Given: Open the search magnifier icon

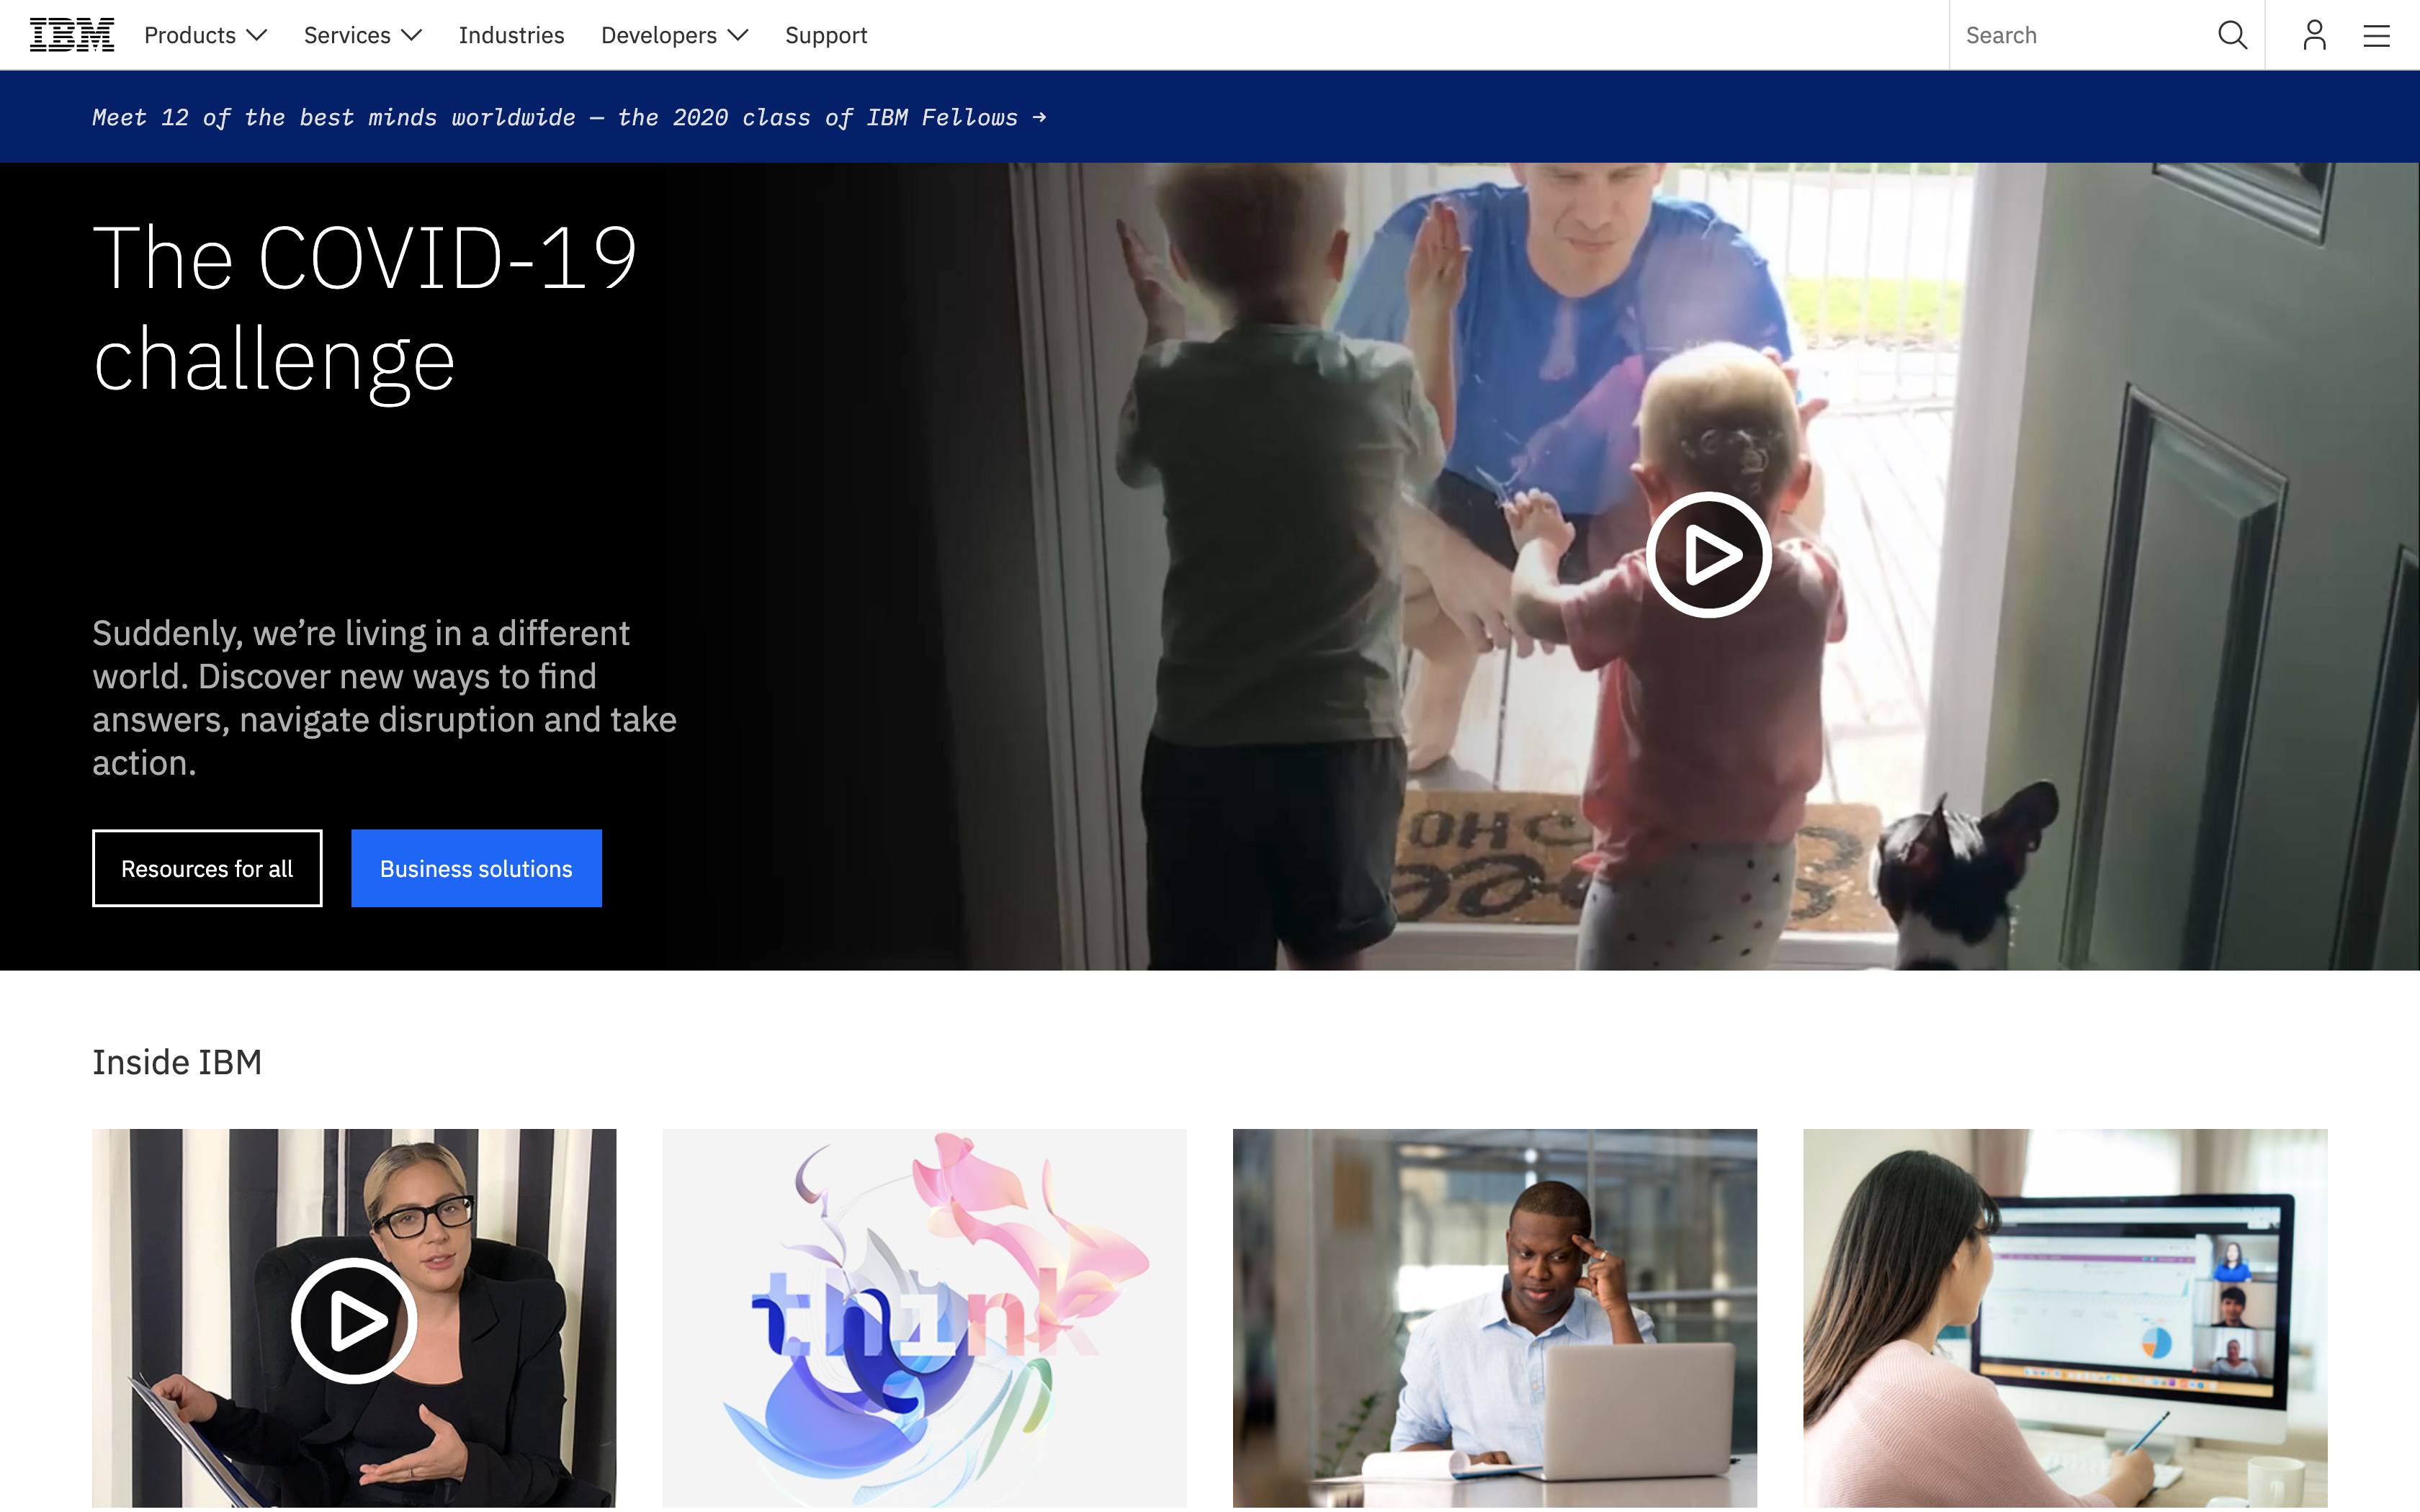Looking at the screenshot, I should [x=2232, y=35].
